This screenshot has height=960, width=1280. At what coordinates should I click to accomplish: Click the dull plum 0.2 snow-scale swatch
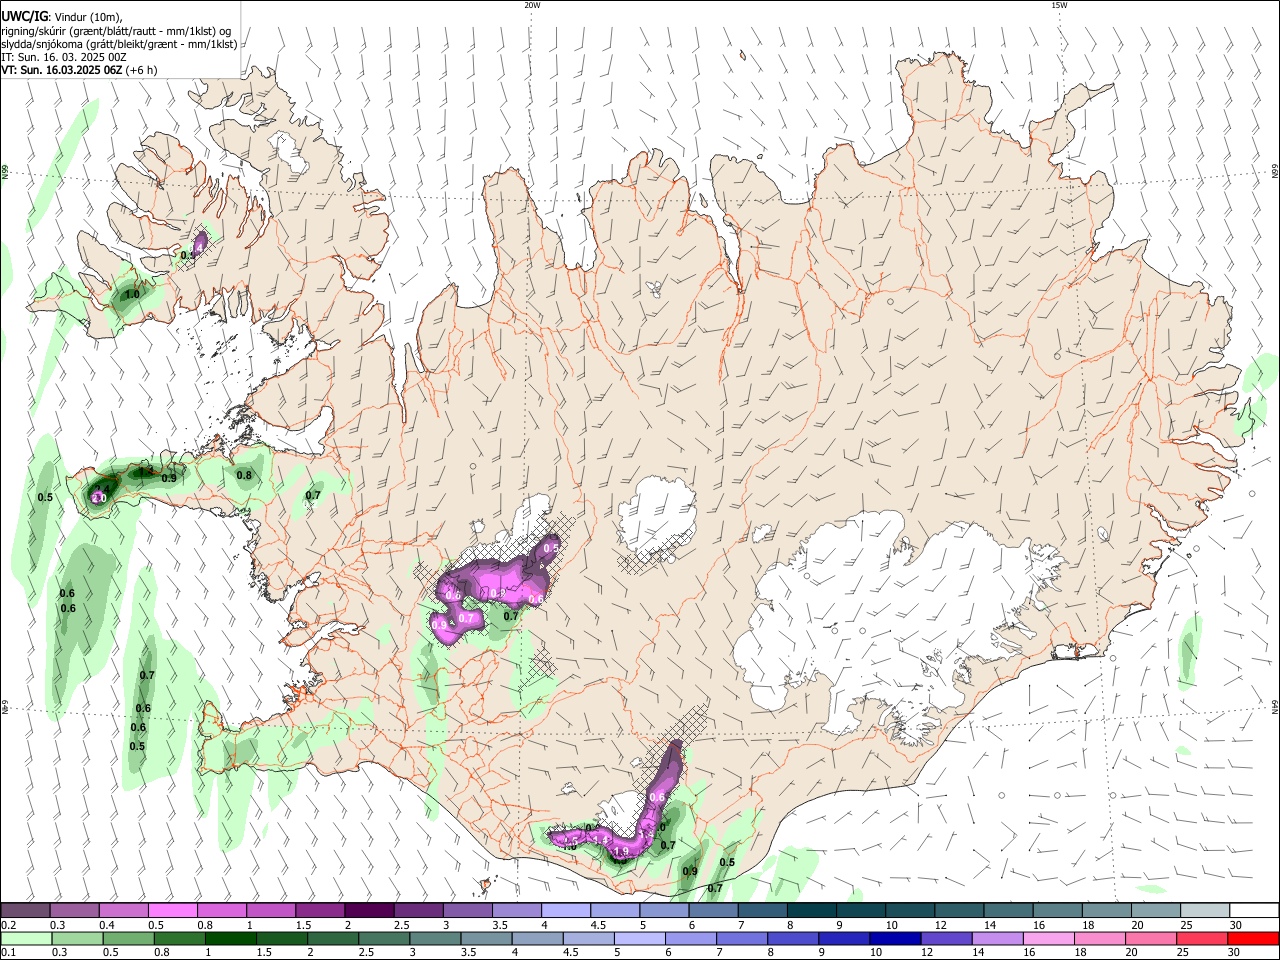(25, 910)
